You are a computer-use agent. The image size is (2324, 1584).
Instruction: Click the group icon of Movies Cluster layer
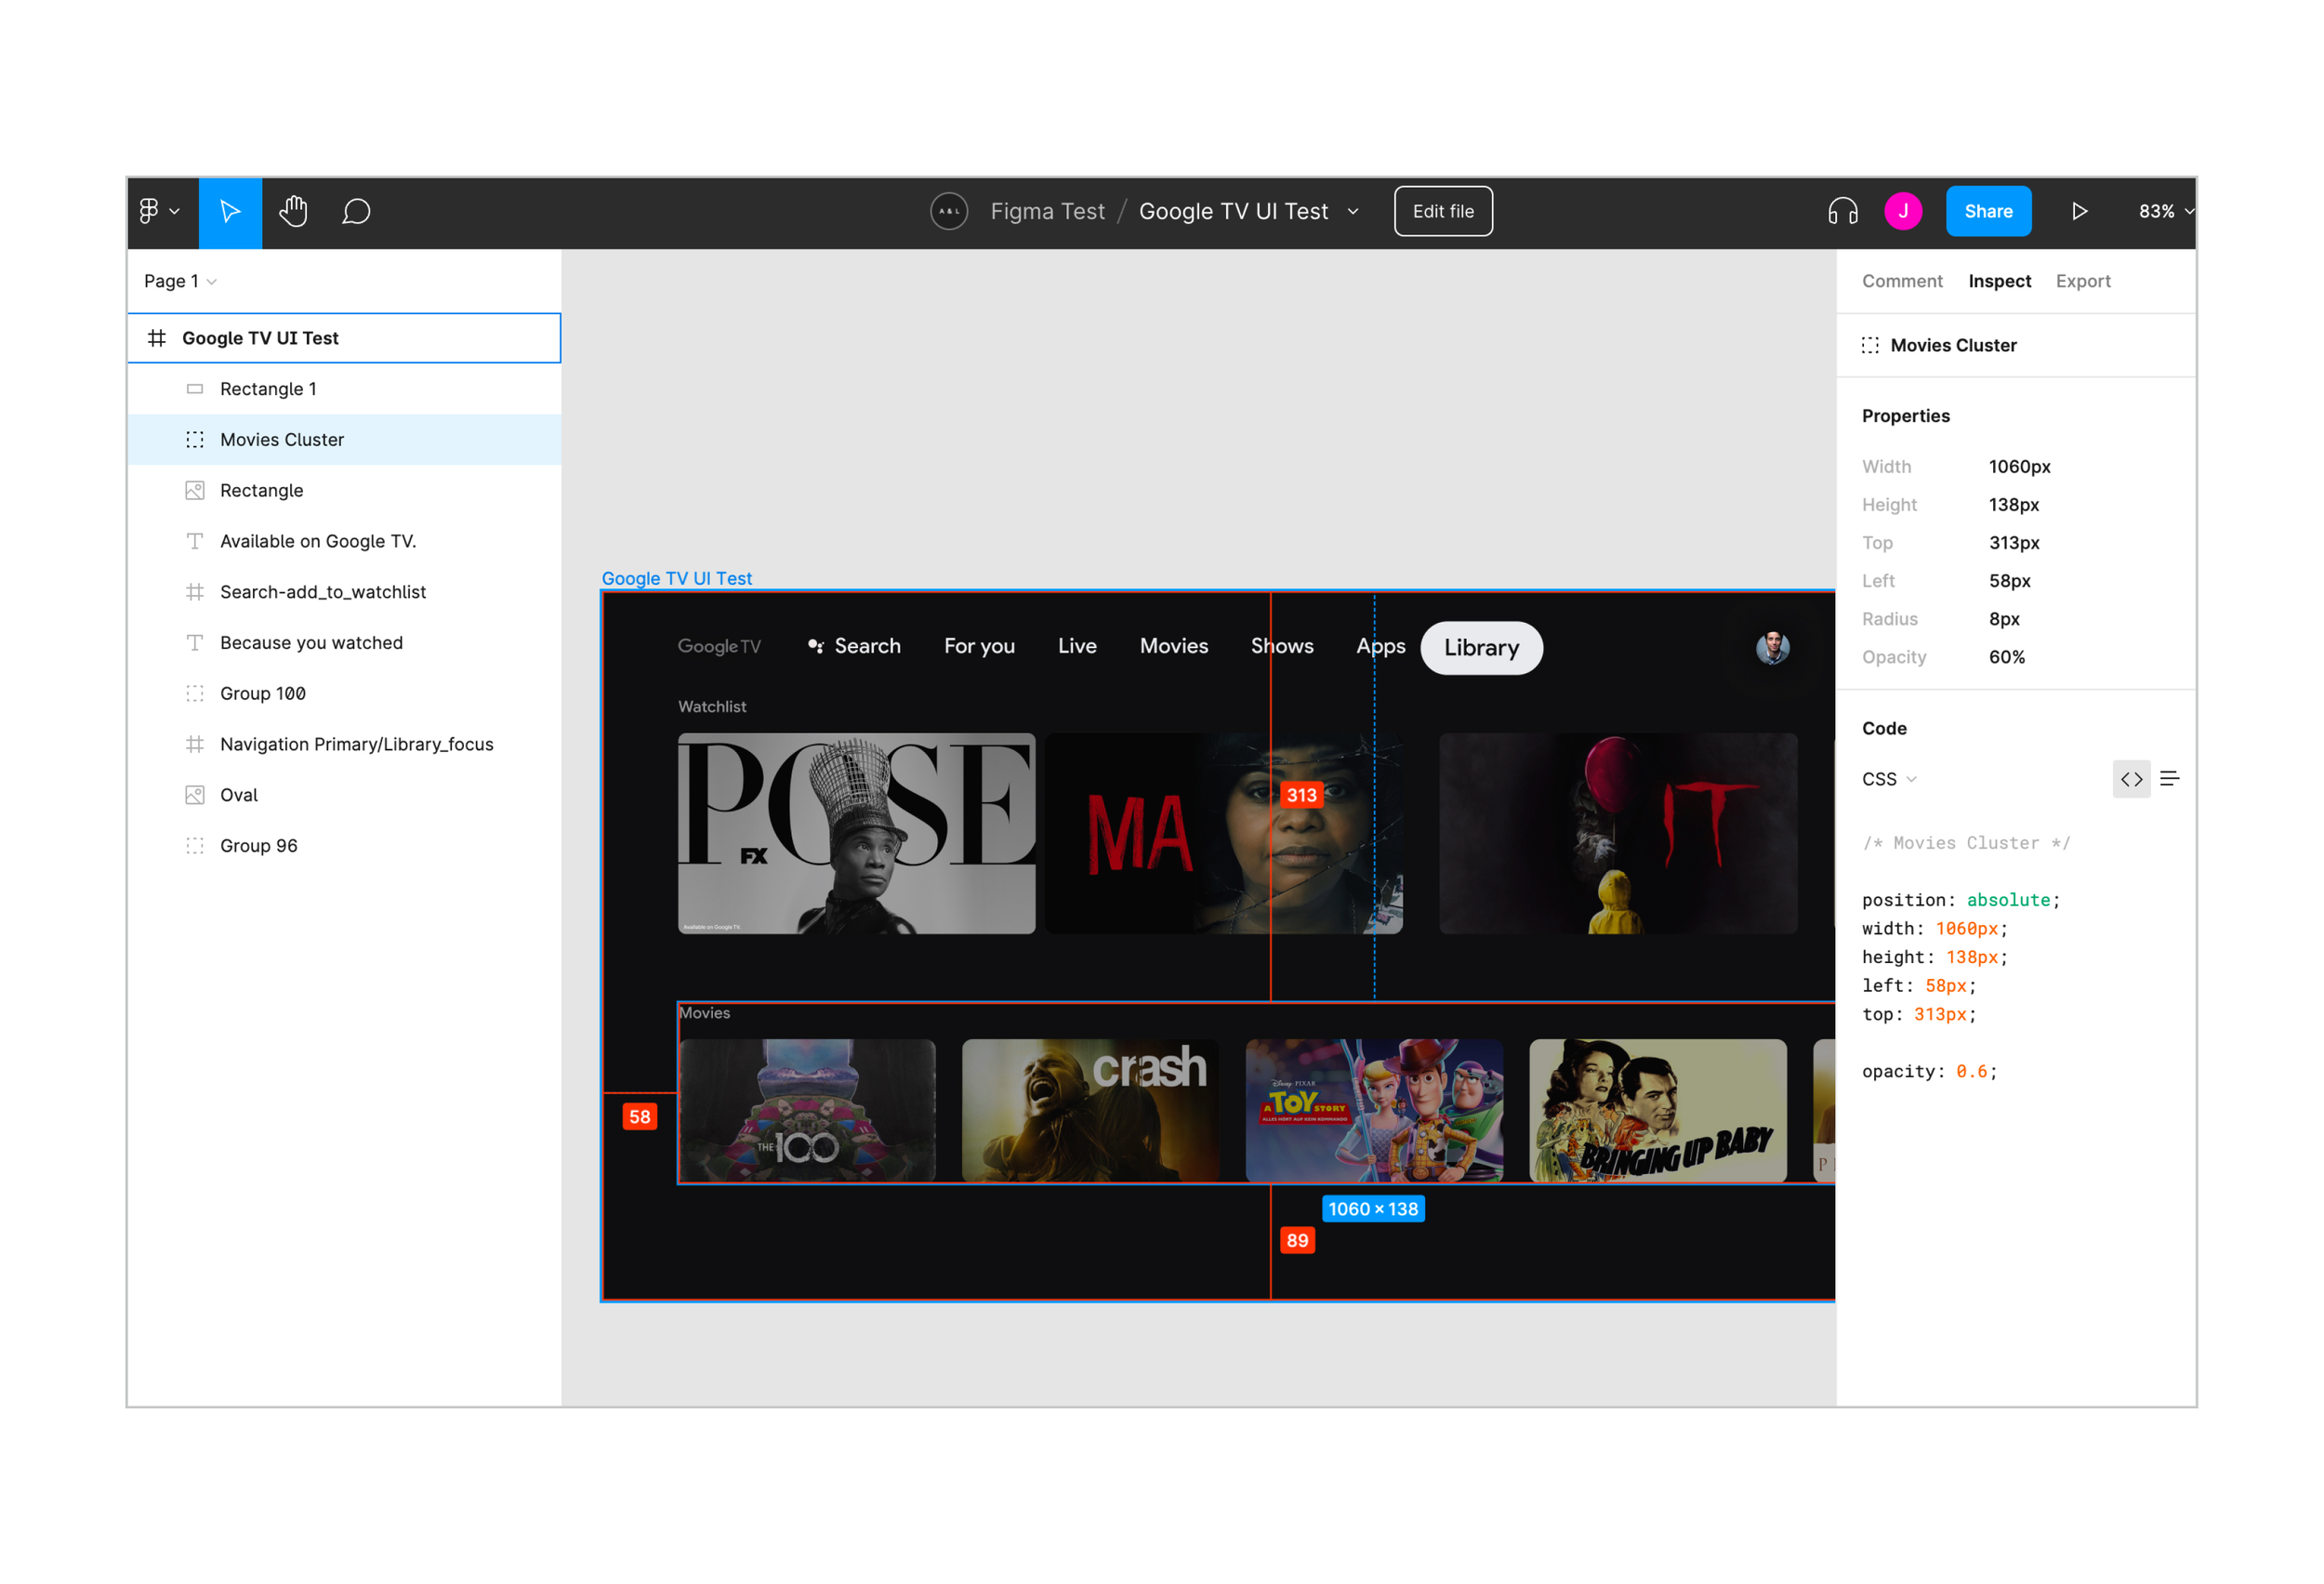pyautogui.click(x=195, y=440)
